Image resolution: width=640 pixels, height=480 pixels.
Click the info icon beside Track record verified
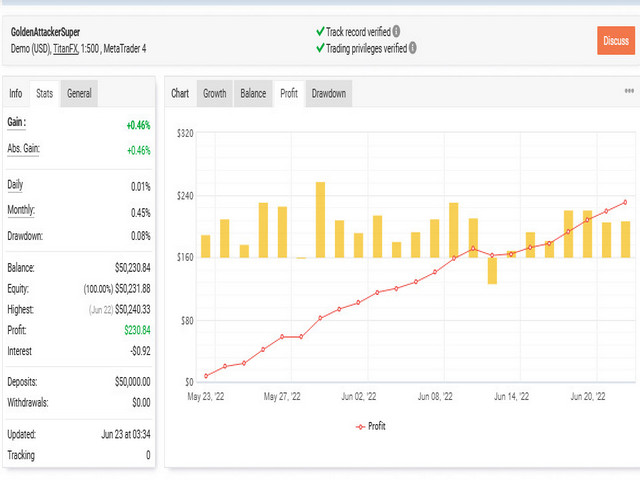[396, 31]
